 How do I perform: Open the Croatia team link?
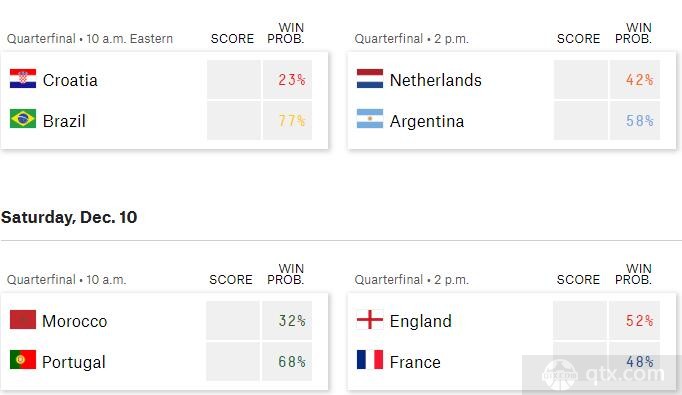(70, 80)
